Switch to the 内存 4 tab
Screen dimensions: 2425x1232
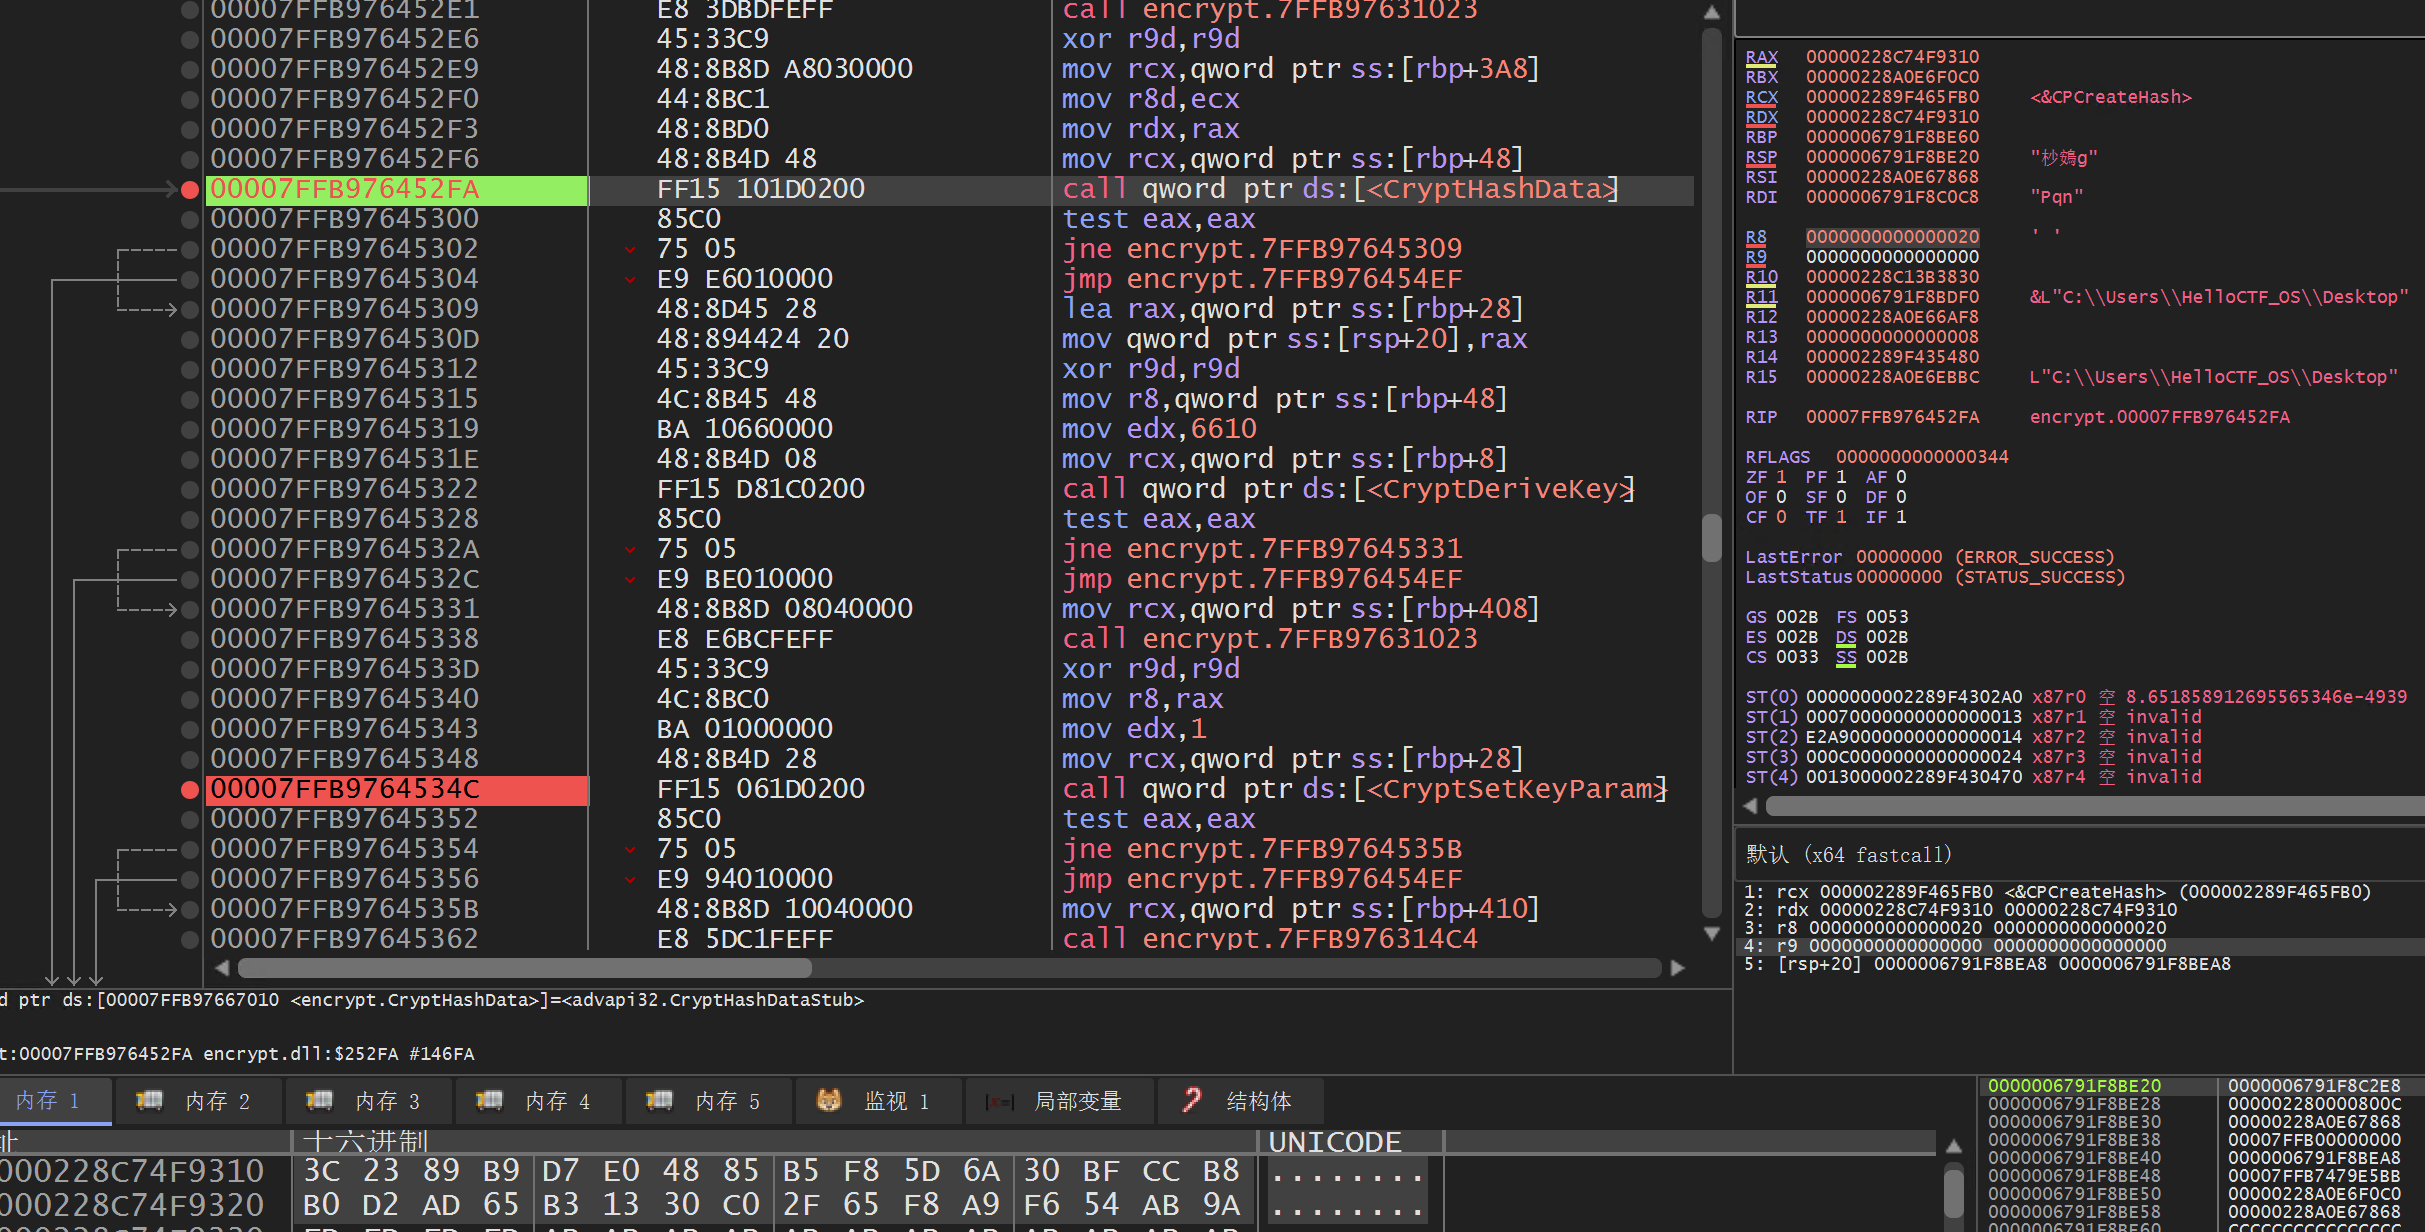pyautogui.click(x=556, y=1101)
